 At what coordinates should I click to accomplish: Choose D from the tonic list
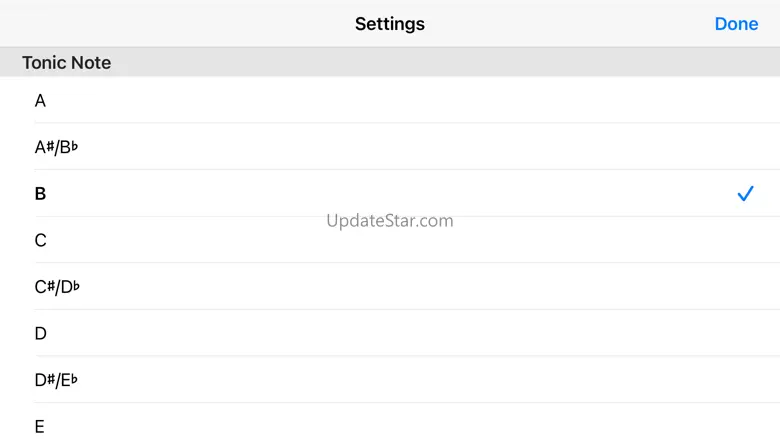point(390,333)
